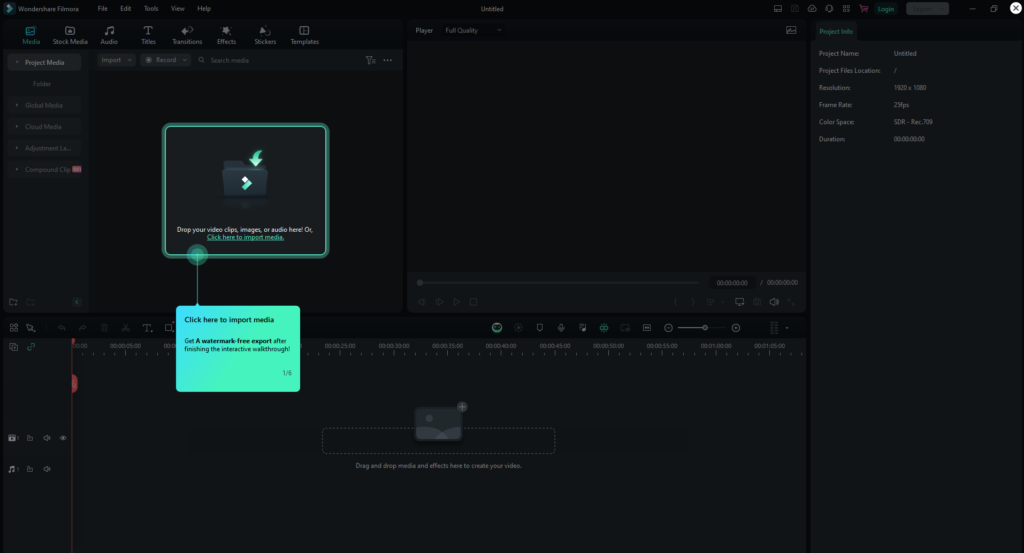The image size is (1024, 553).
Task: Open the player scopes snapshot icon
Action: point(791,30)
